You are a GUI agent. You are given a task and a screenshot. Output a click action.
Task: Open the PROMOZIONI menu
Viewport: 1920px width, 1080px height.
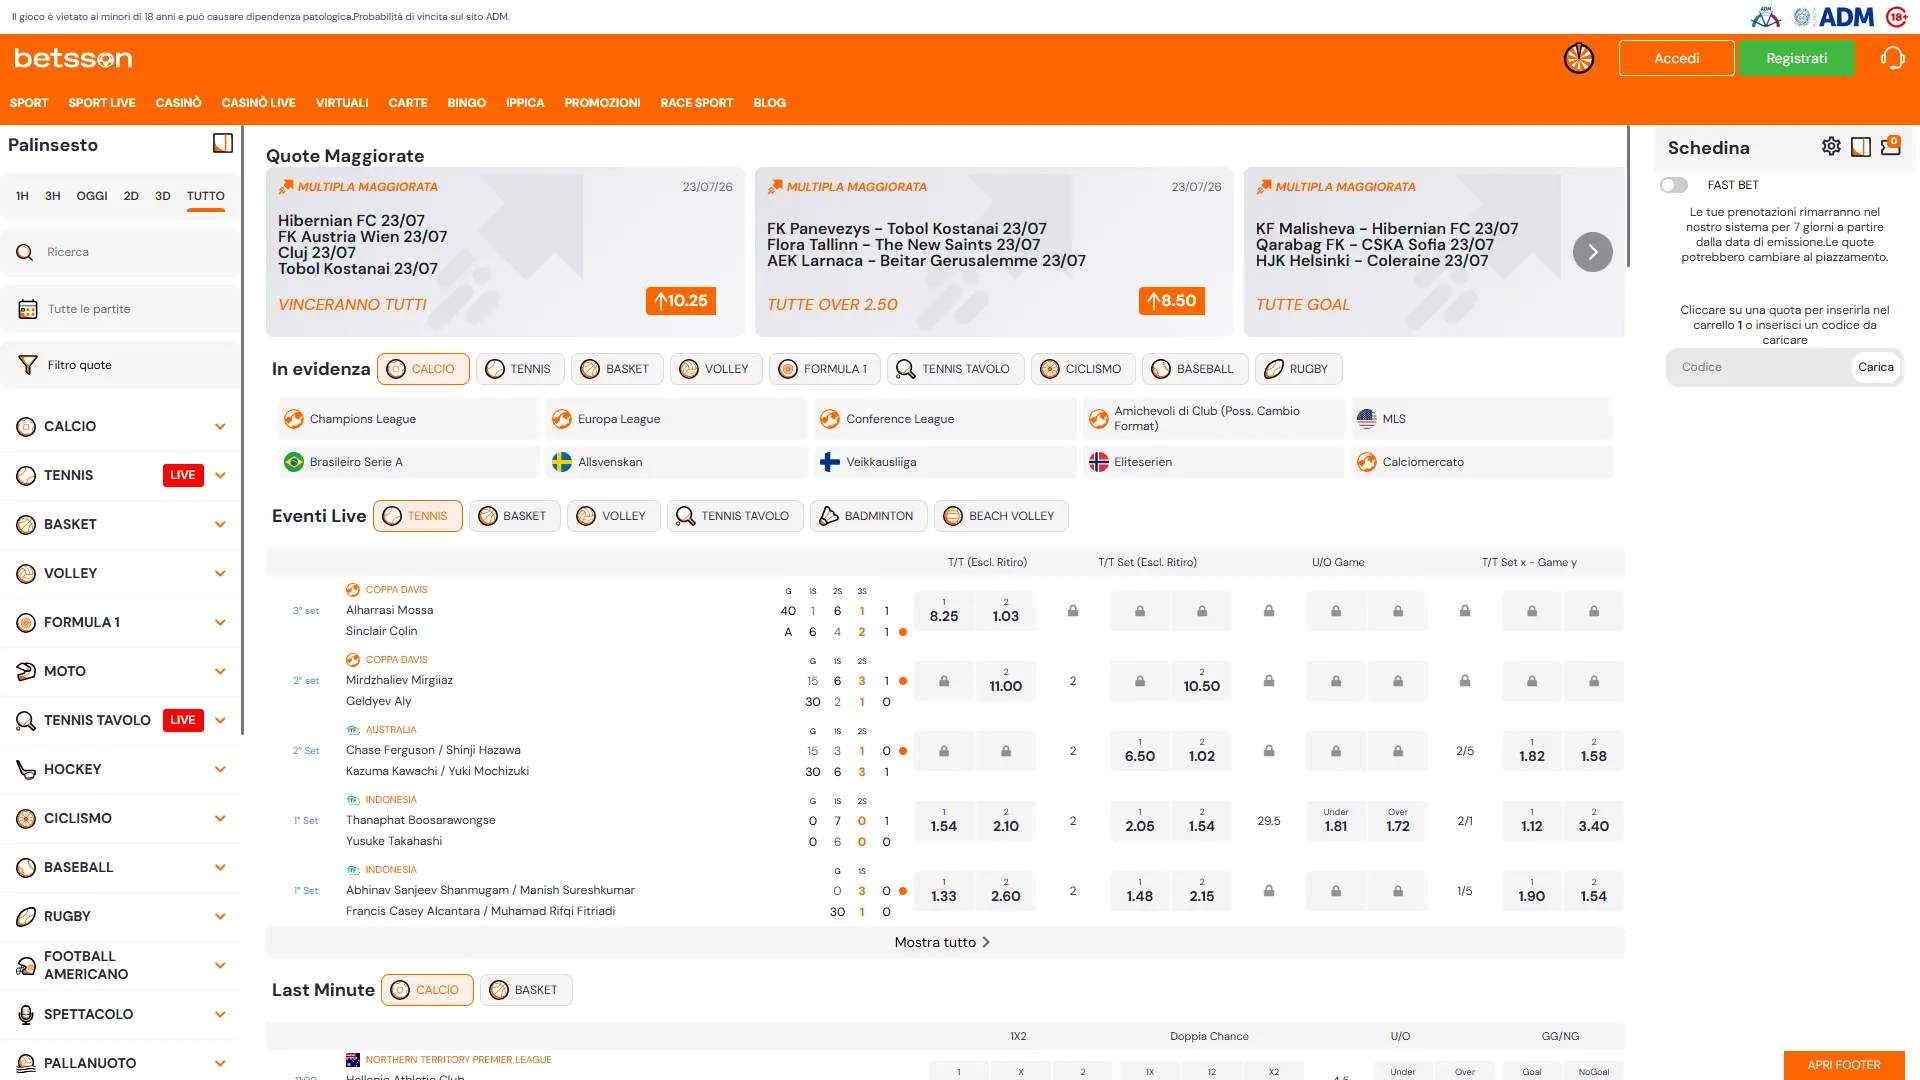point(602,103)
